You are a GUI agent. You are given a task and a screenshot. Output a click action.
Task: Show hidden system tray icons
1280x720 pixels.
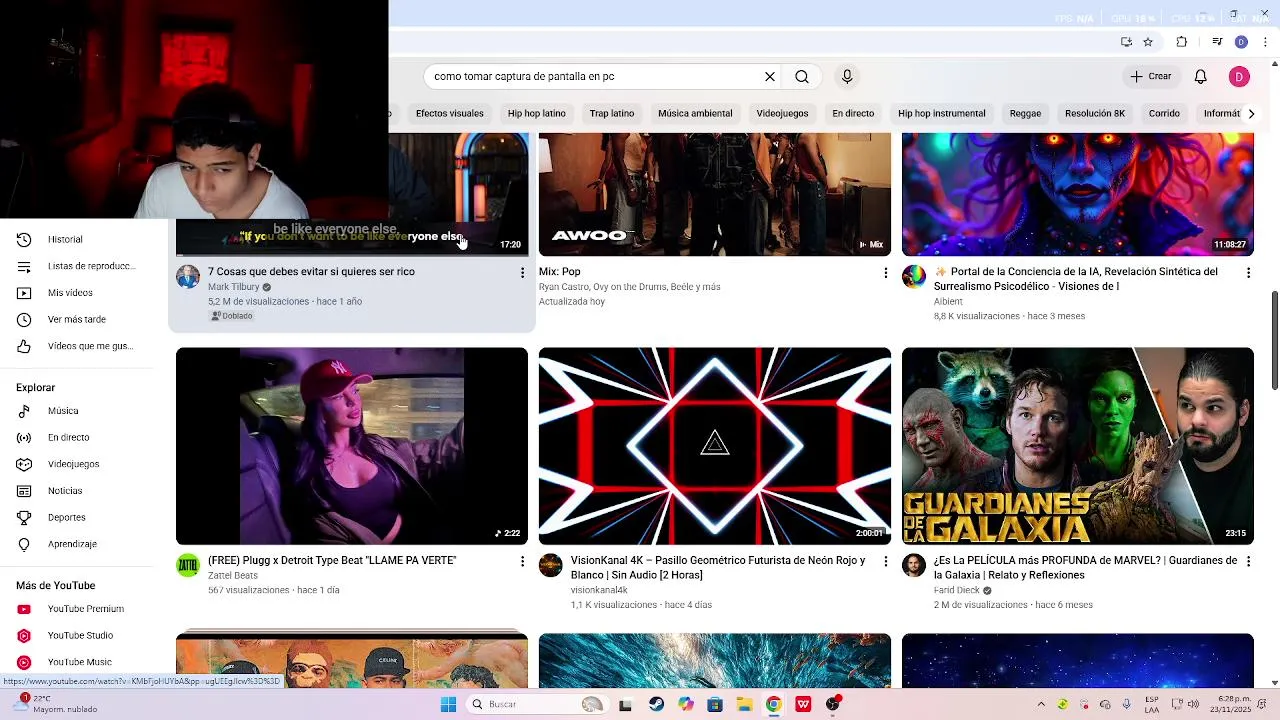tap(1041, 704)
